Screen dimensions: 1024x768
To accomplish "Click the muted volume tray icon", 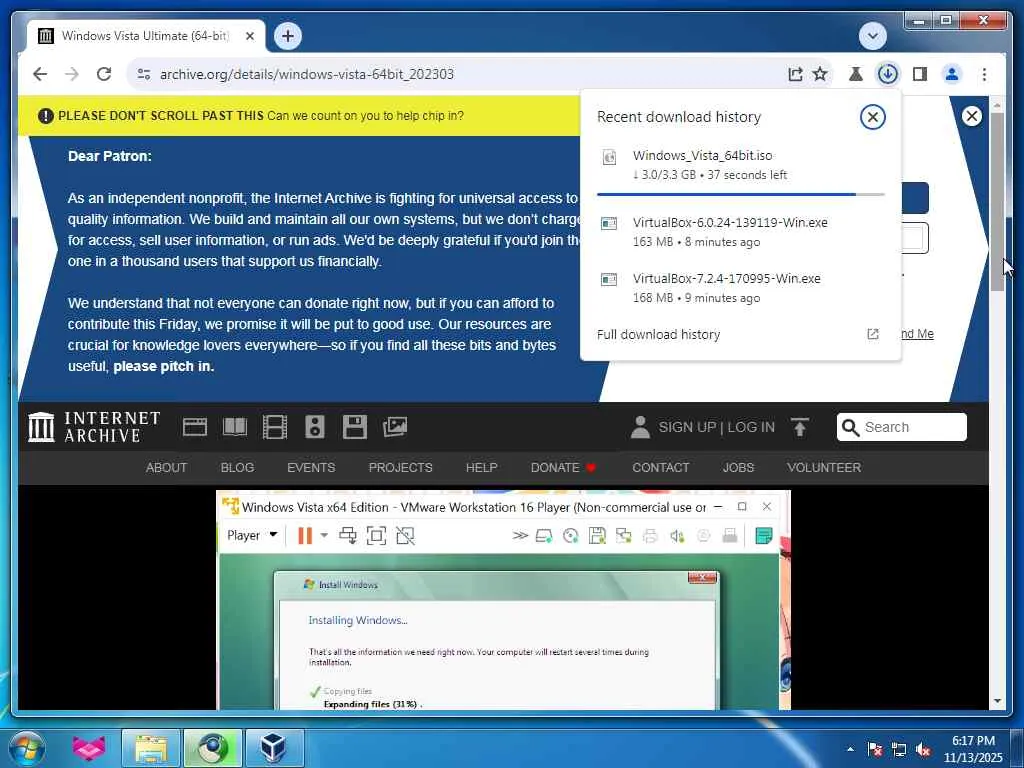I will (x=923, y=750).
